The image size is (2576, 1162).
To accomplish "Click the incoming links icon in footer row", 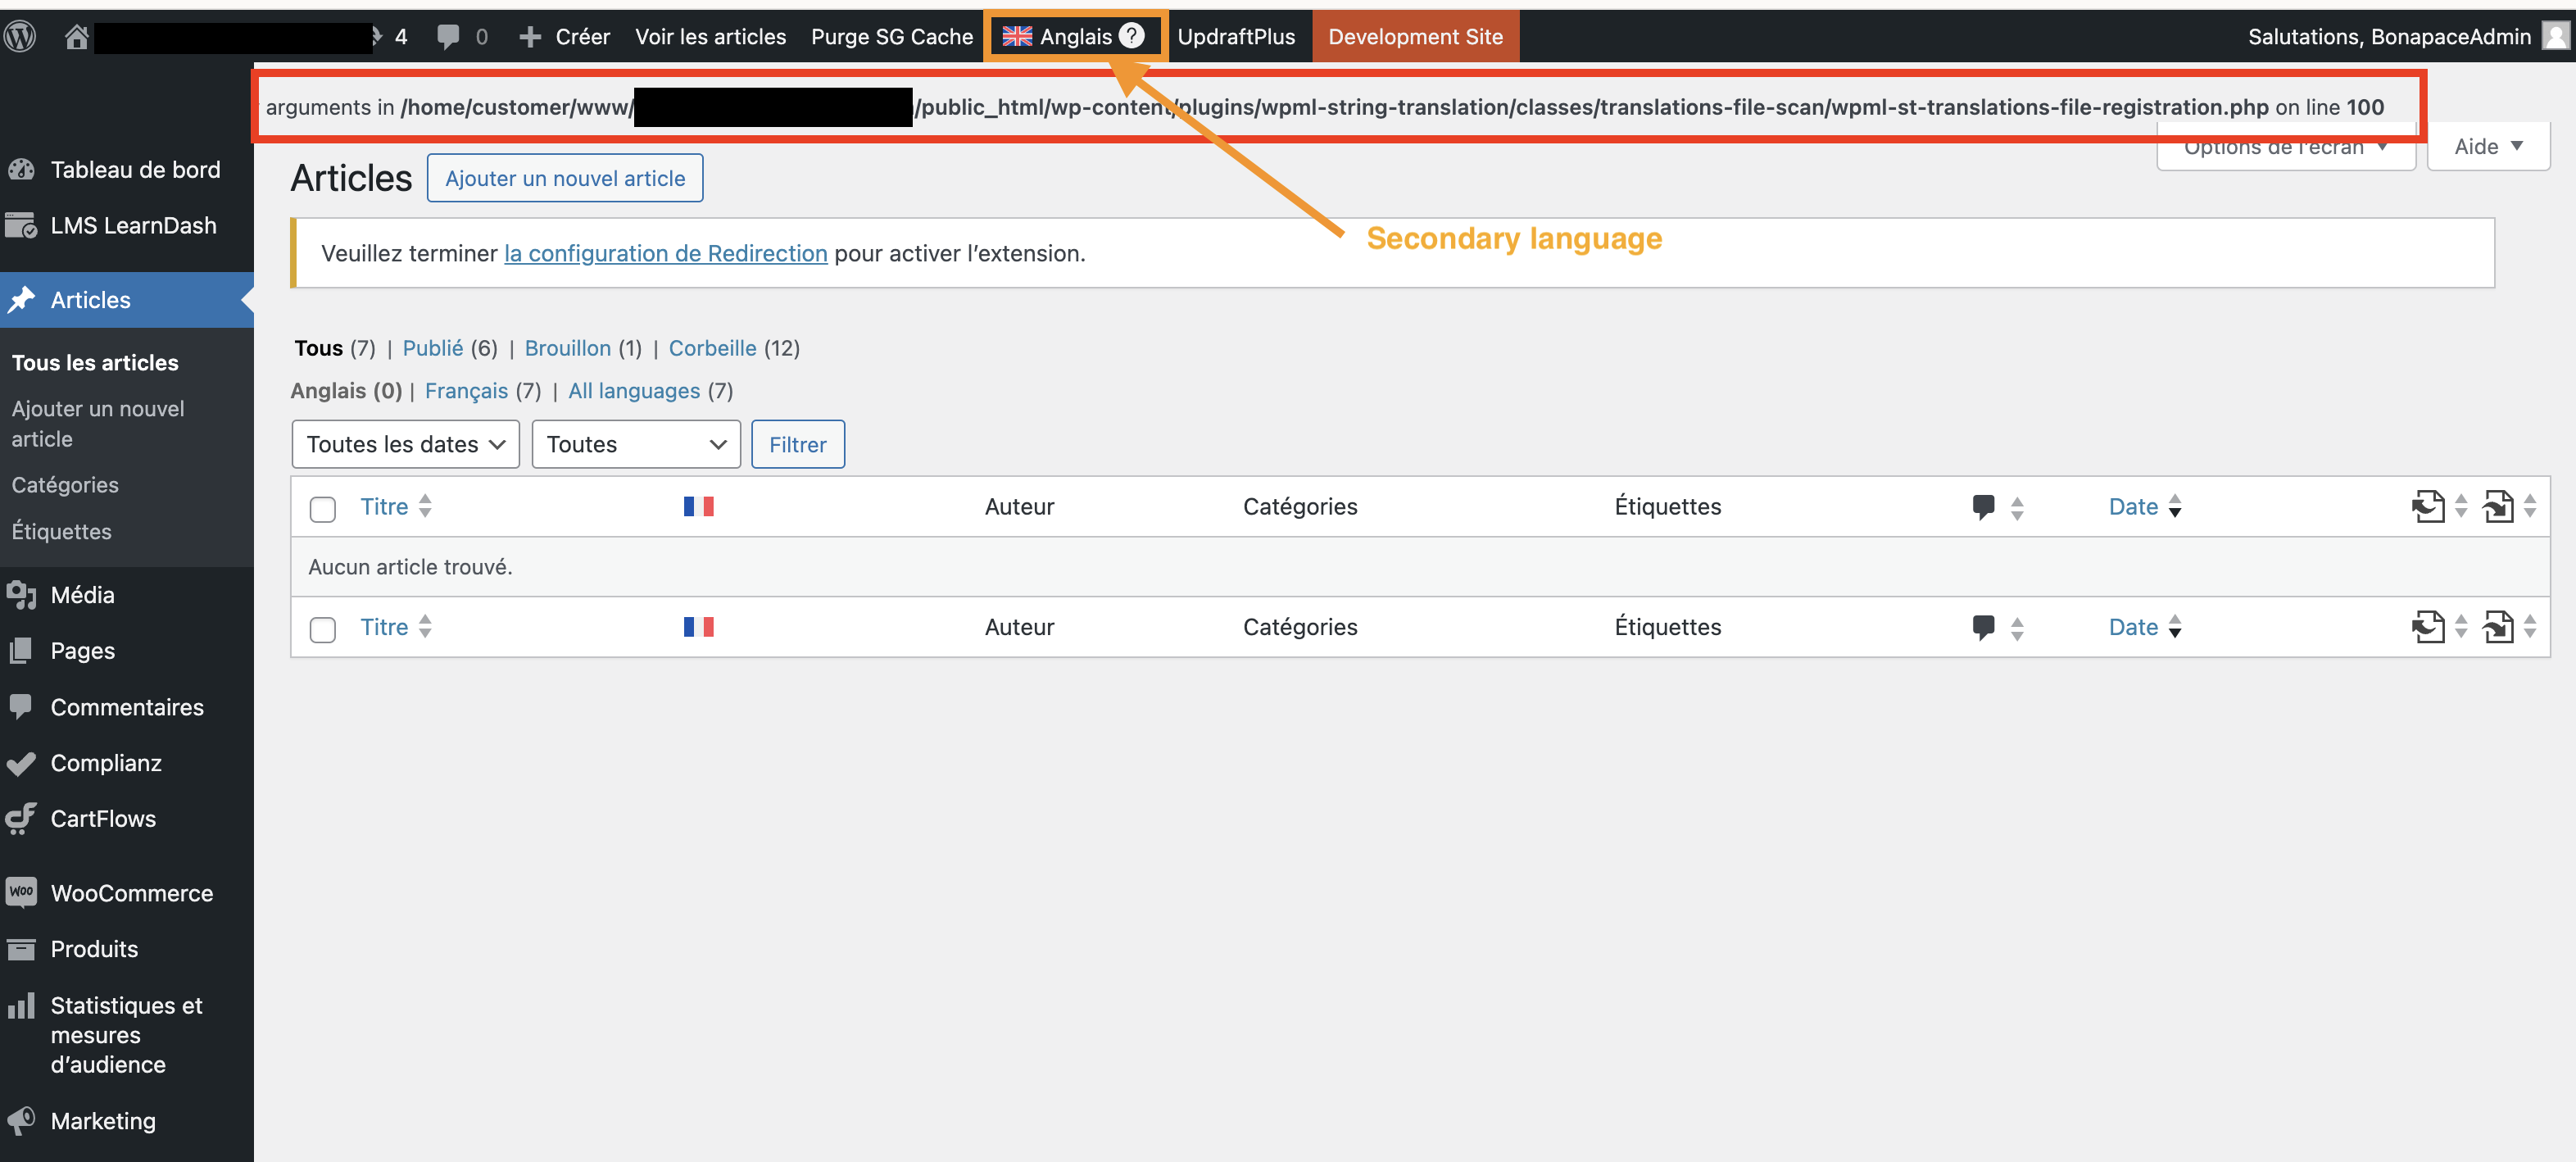I will tap(2498, 627).
